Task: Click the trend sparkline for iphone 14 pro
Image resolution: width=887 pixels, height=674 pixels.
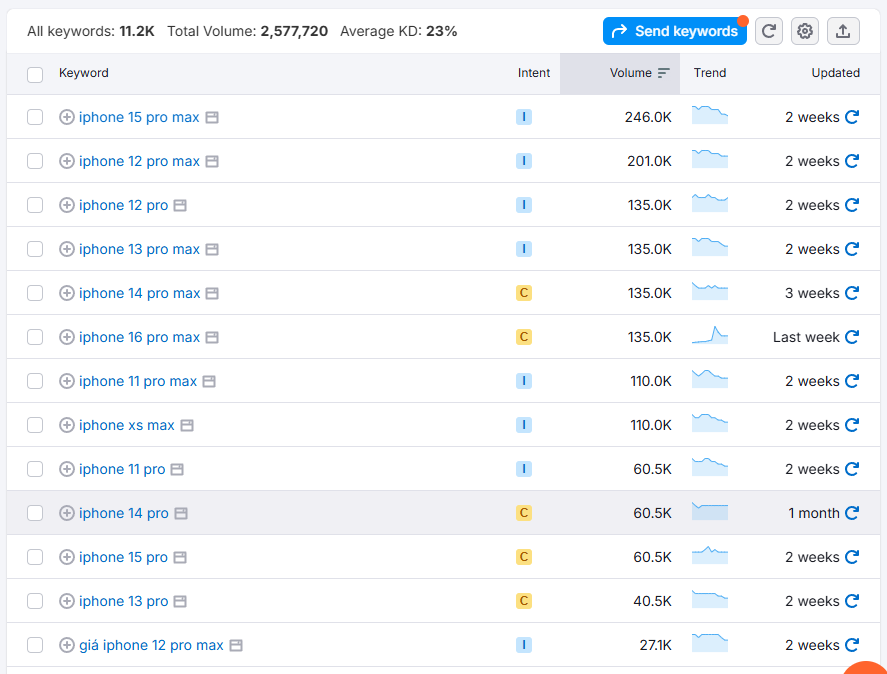Action: point(710,511)
